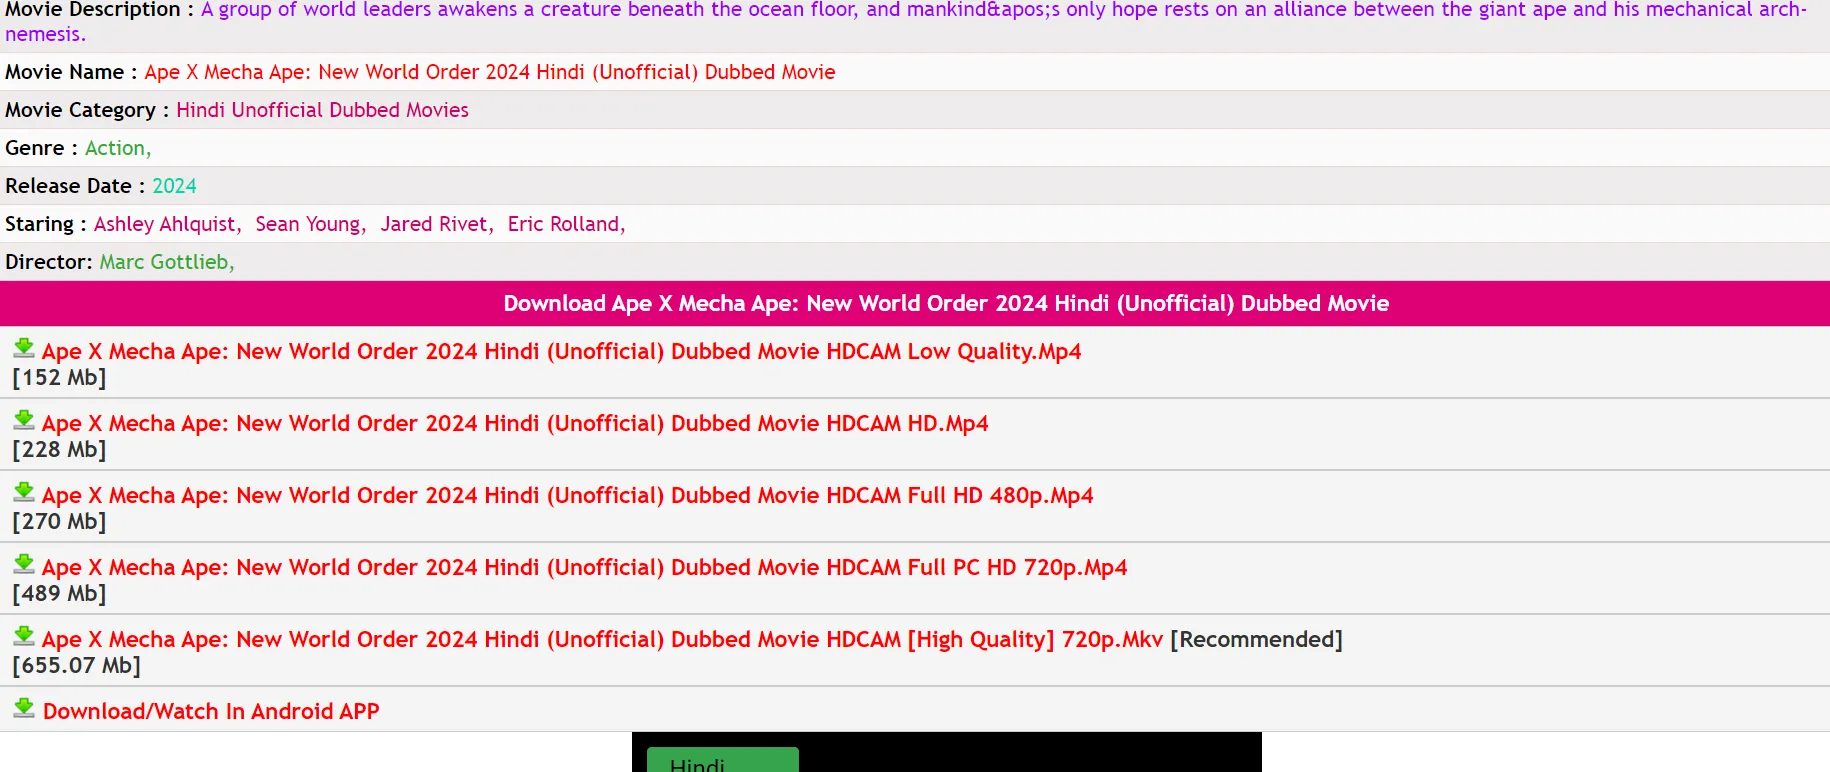Open the High Quality 720p.Mkv download link
Image resolution: width=1830 pixels, height=772 pixels.
pos(602,640)
